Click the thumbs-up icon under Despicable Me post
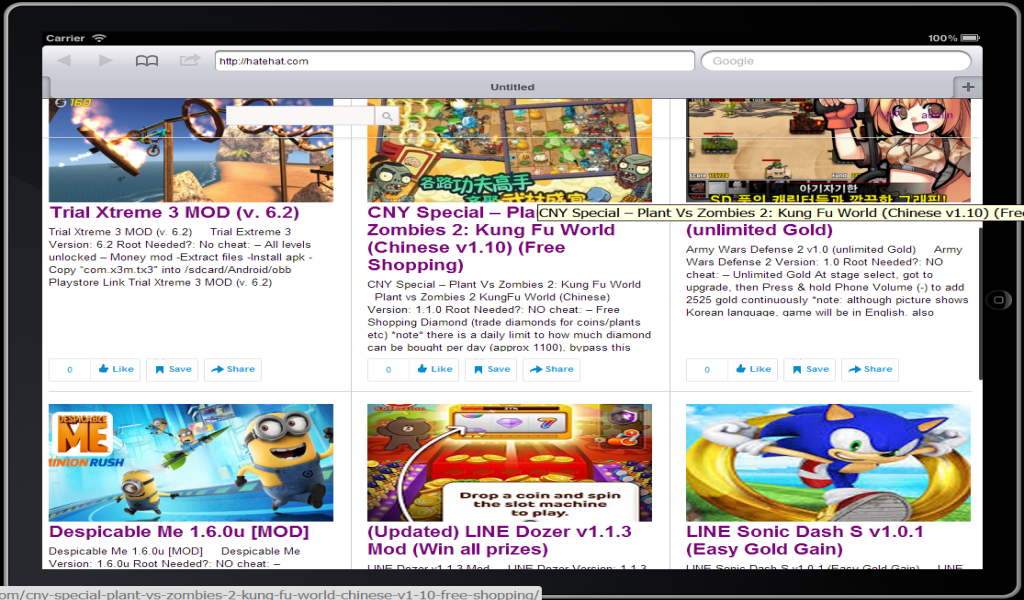 (115, 369)
